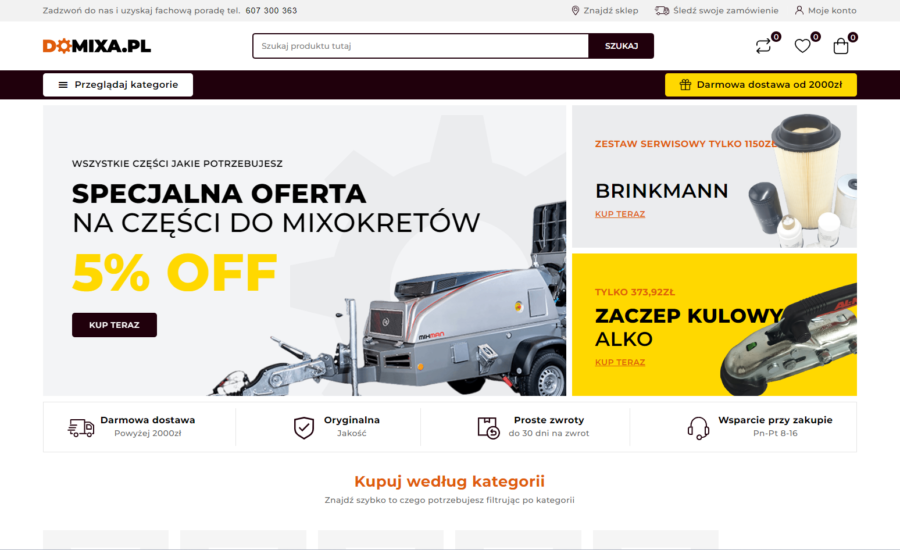Open the shopping bag cart icon
Screen dimensions: 900x550
point(841,46)
